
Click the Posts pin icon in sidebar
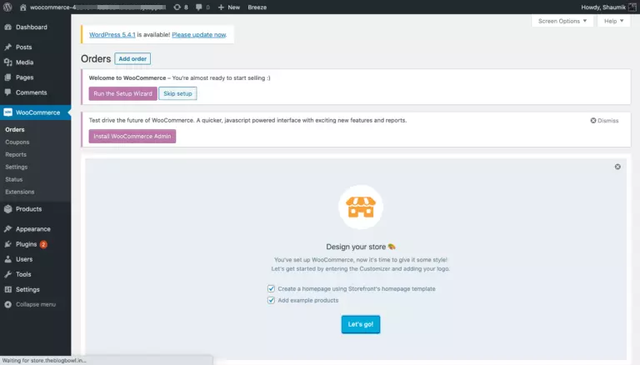click(x=8, y=47)
